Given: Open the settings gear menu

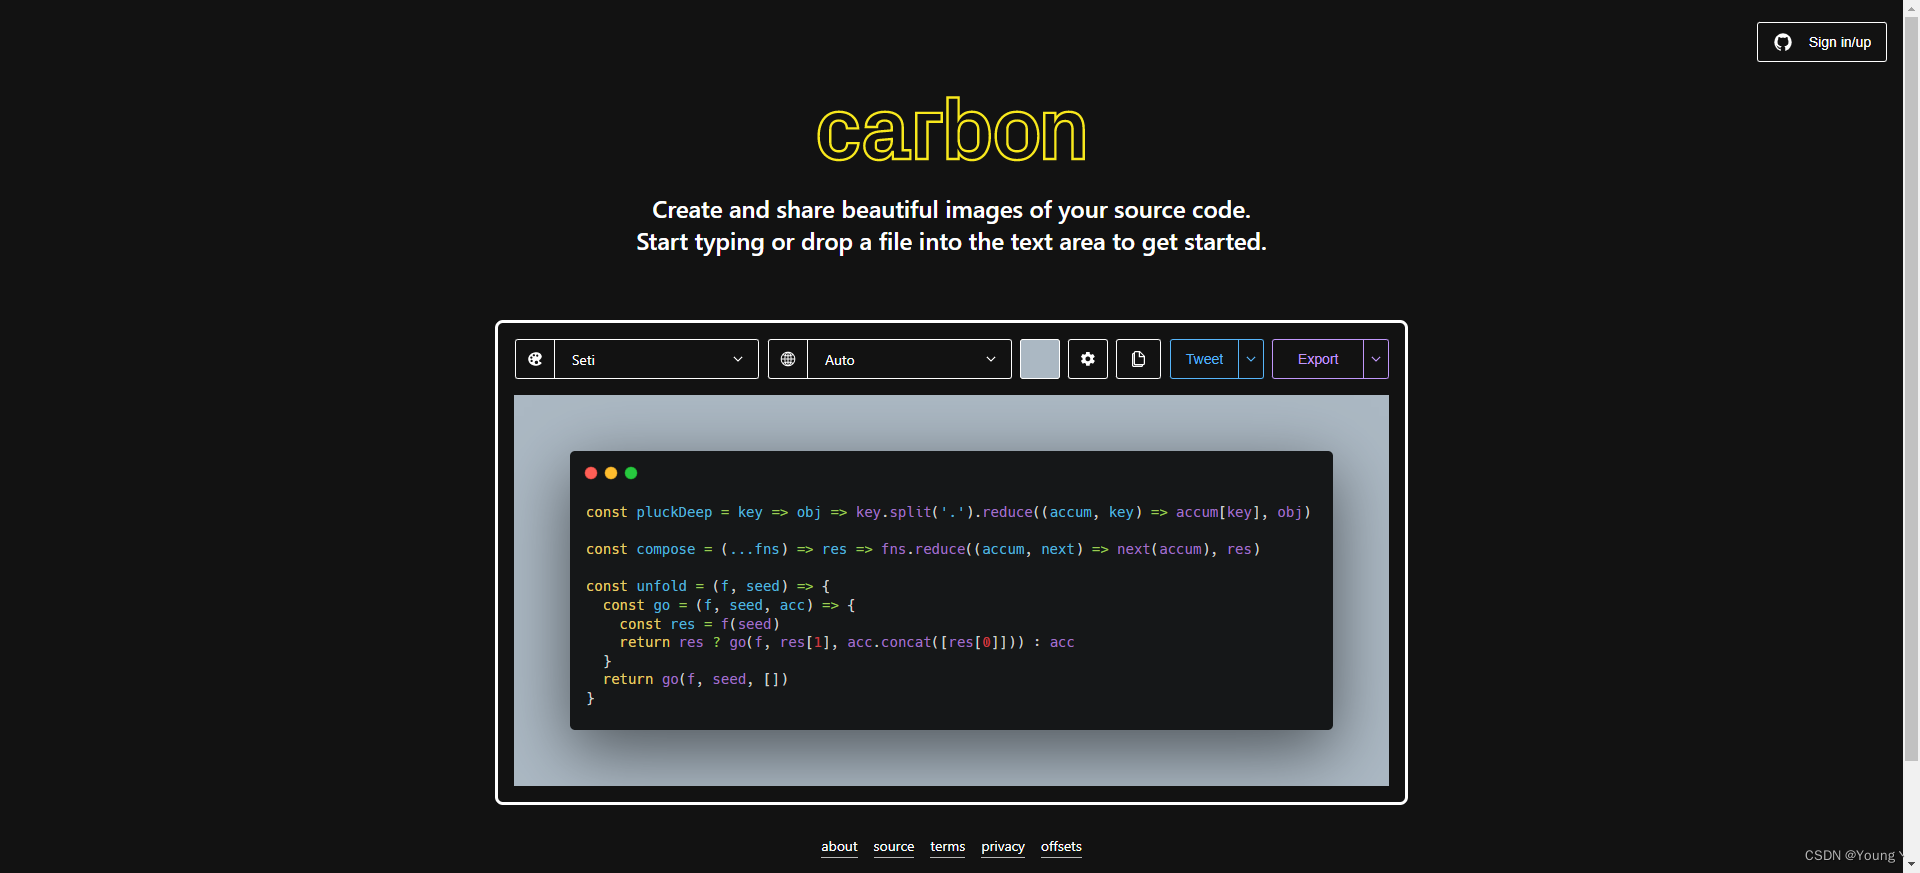Looking at the screenshot, I should coord(1088,359).
